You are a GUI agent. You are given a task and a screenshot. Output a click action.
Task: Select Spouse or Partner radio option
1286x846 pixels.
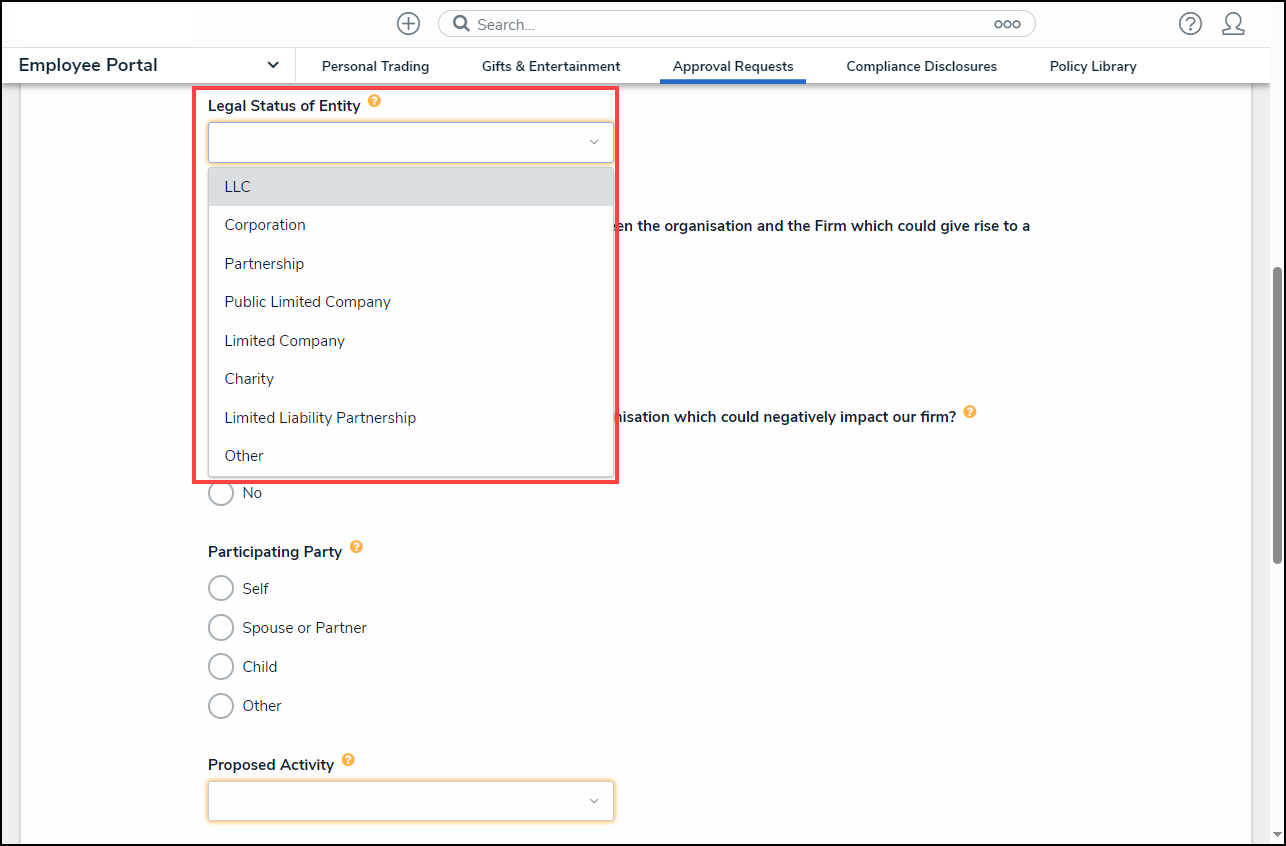(221, 628)
